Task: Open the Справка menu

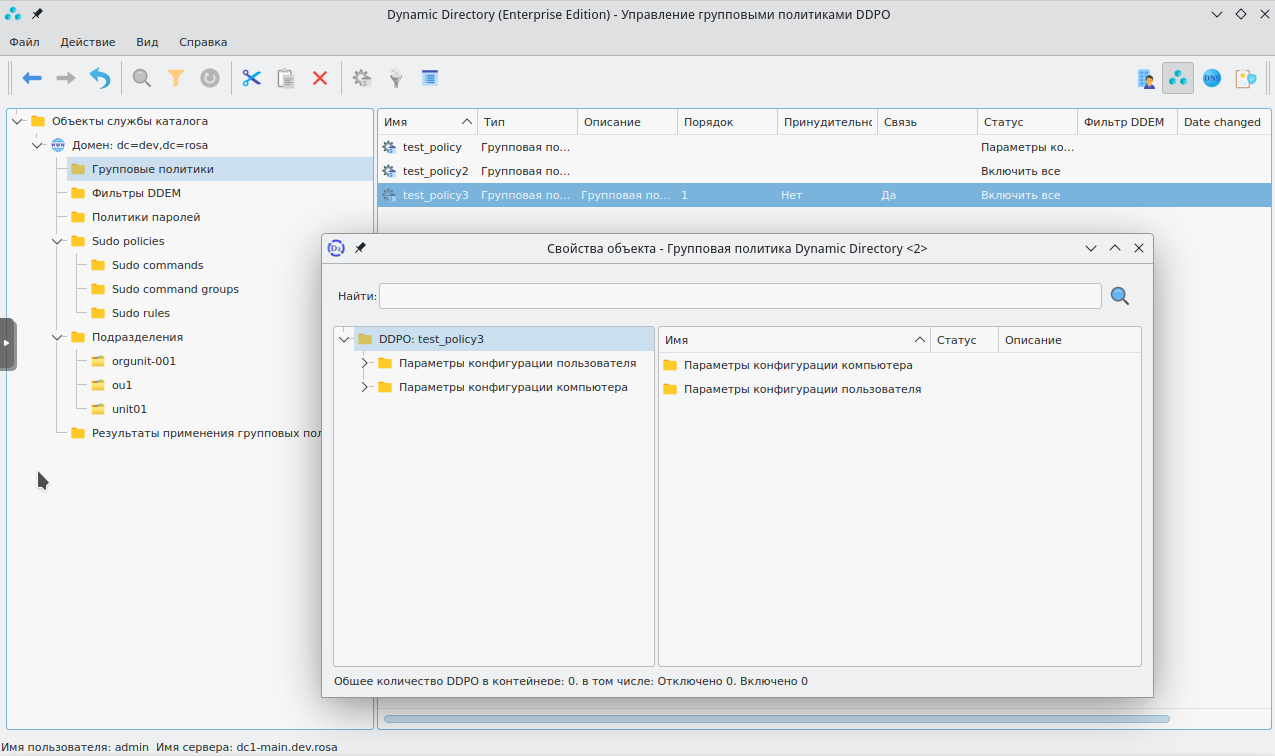Action: click(203, 42)
